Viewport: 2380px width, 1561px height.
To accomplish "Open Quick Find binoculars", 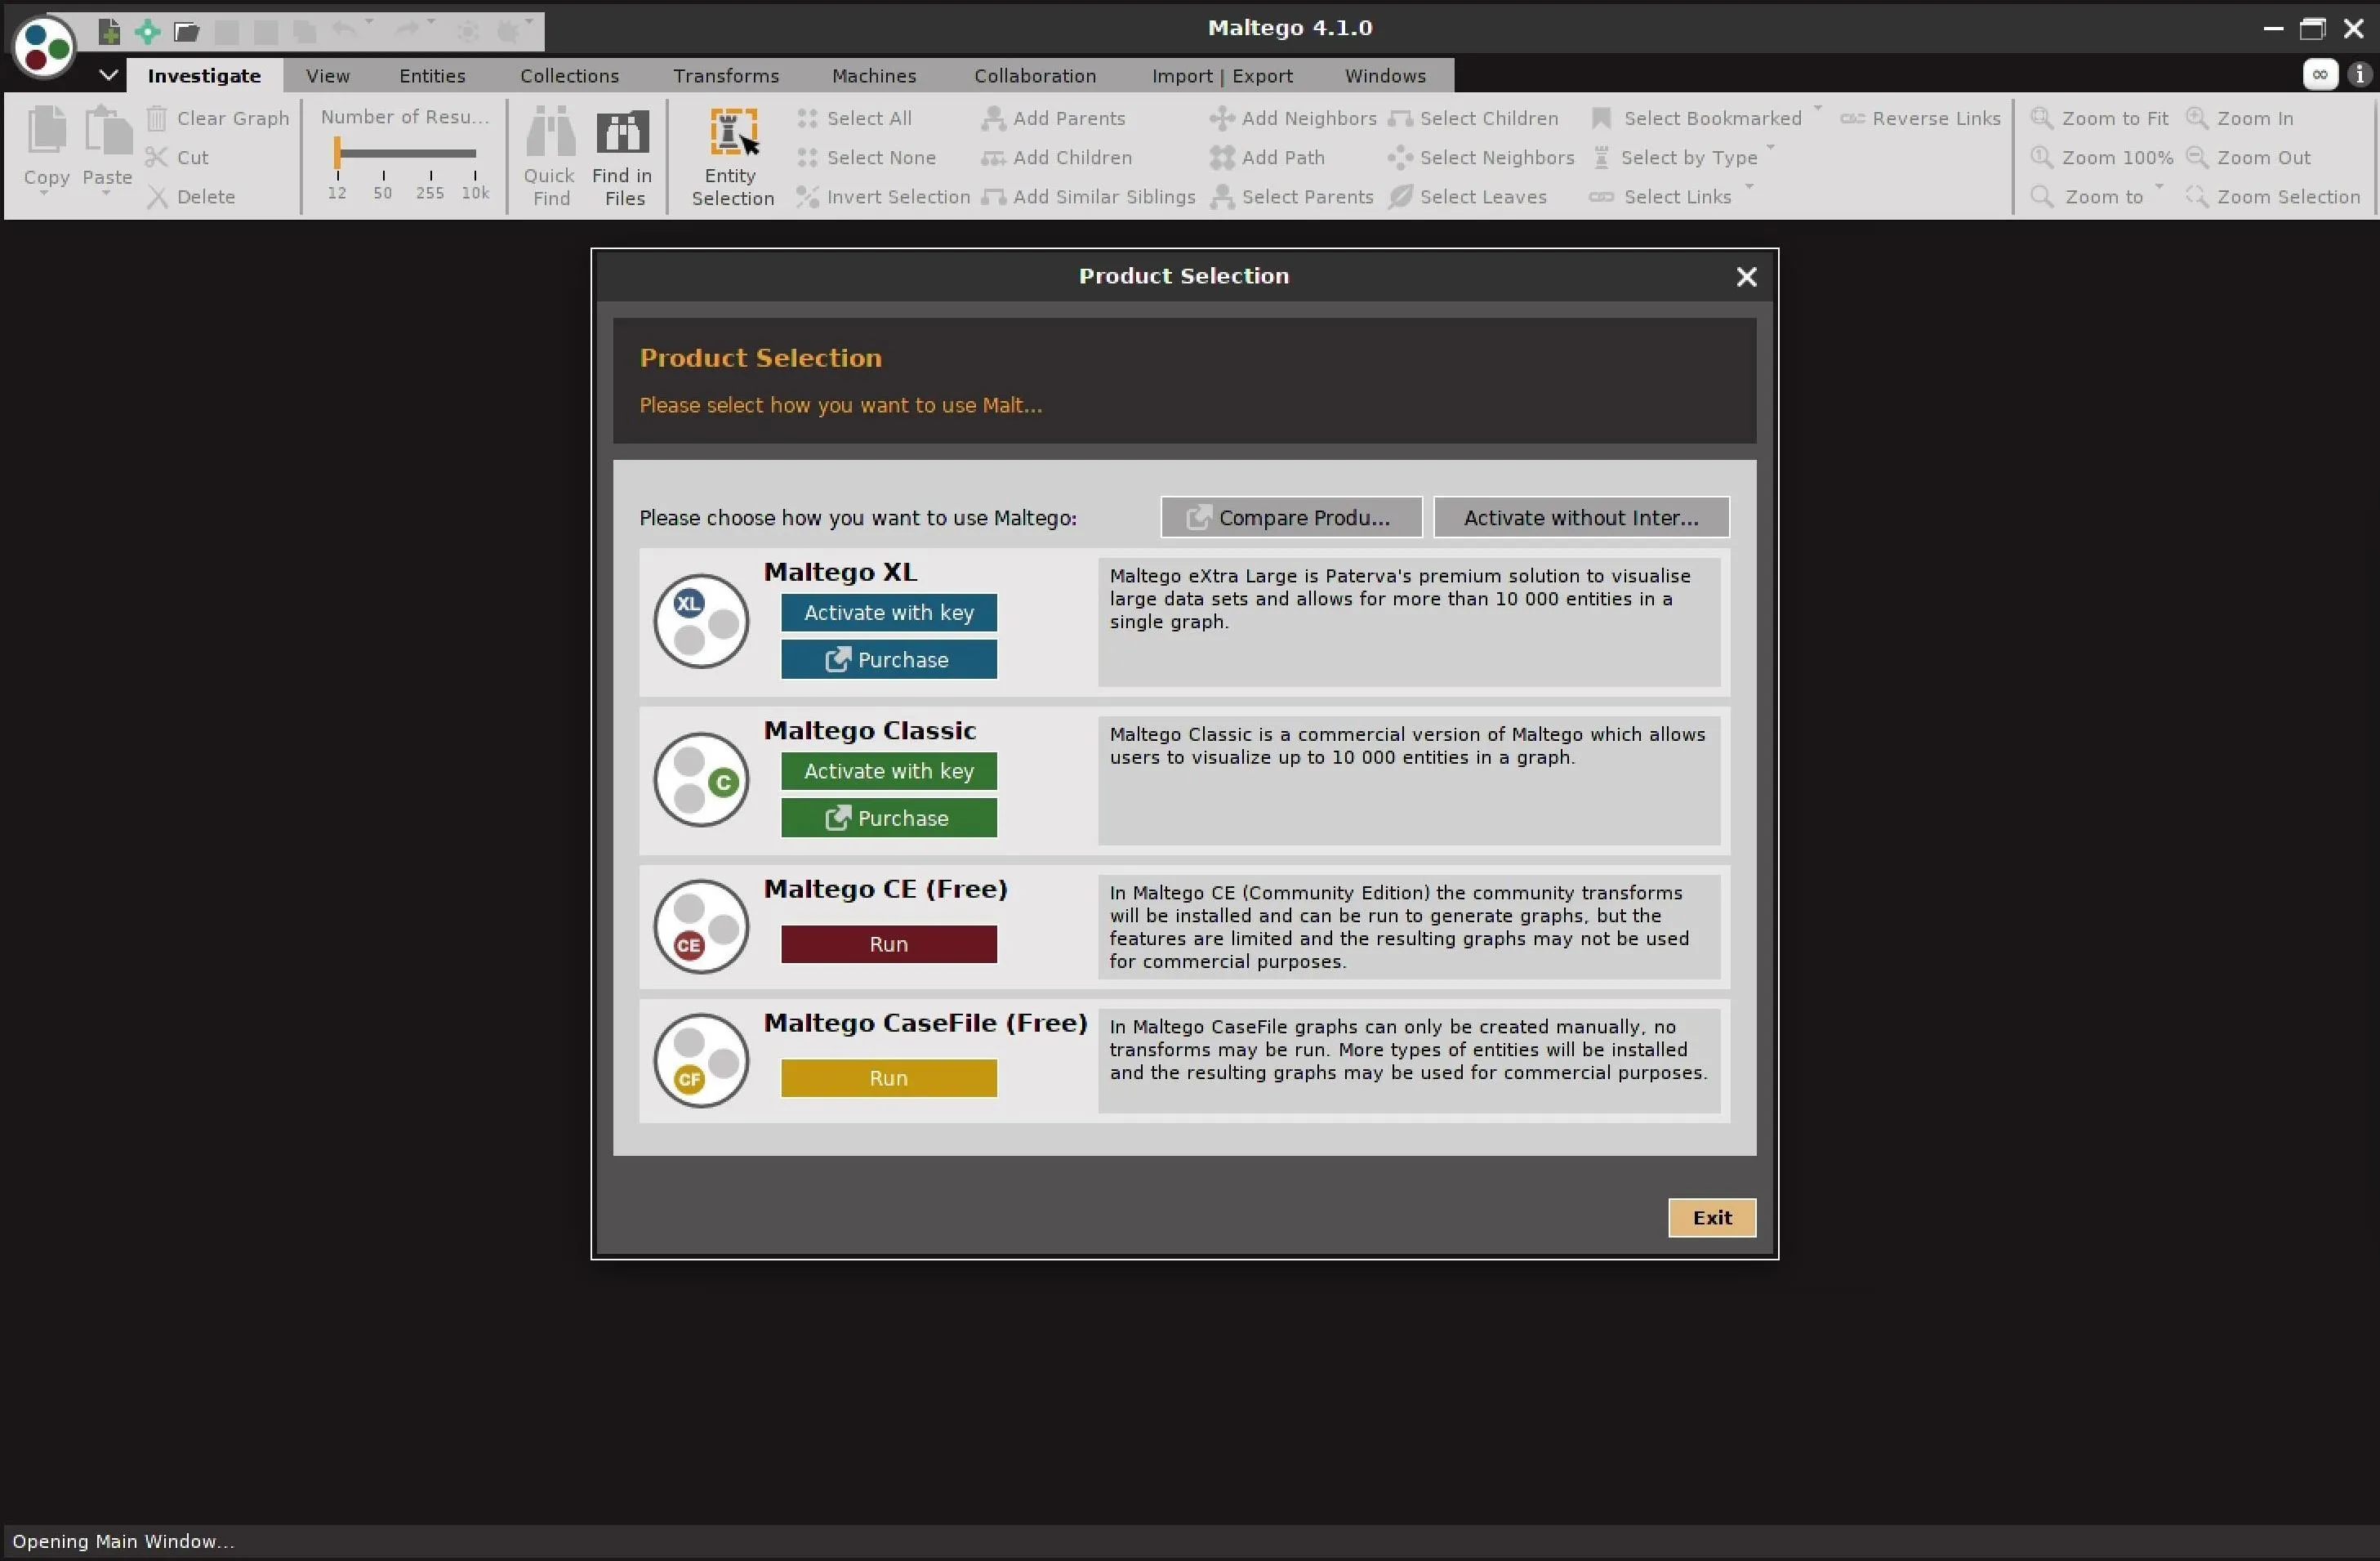I will pyautogui.click(x=550, y=155).
